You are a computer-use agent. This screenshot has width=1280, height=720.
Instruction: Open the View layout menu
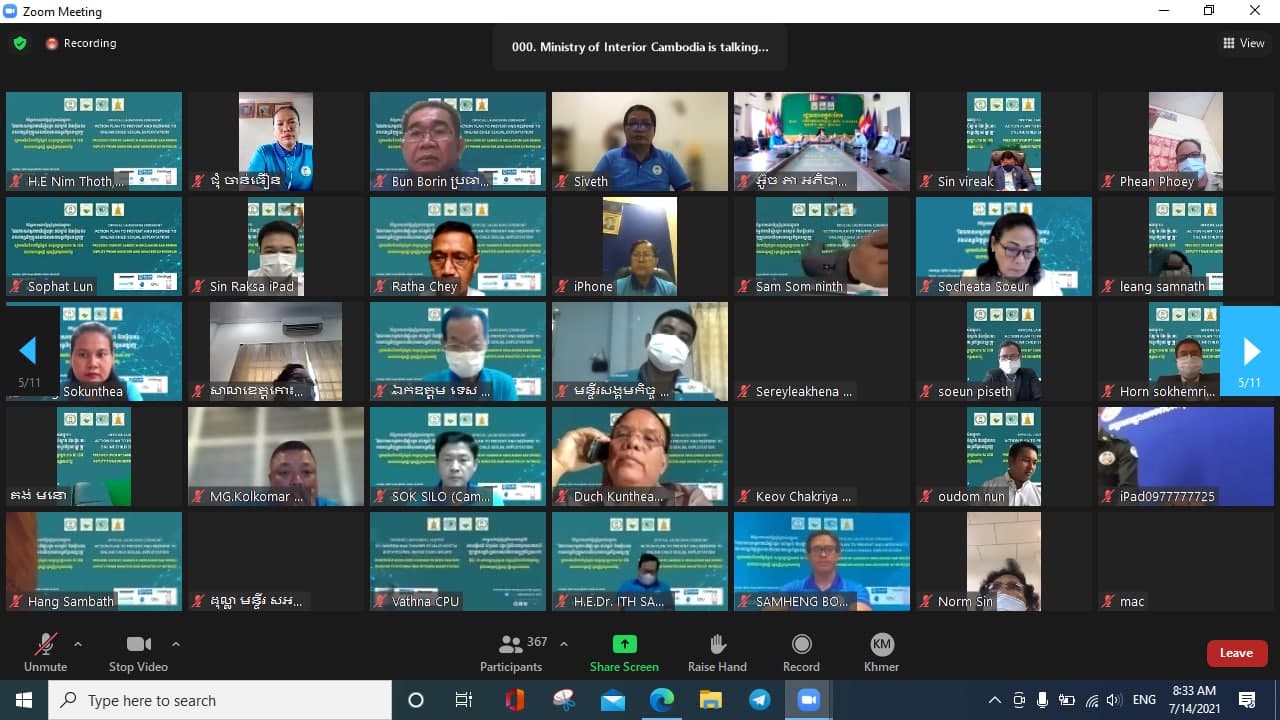click(x=1243, y=43)
